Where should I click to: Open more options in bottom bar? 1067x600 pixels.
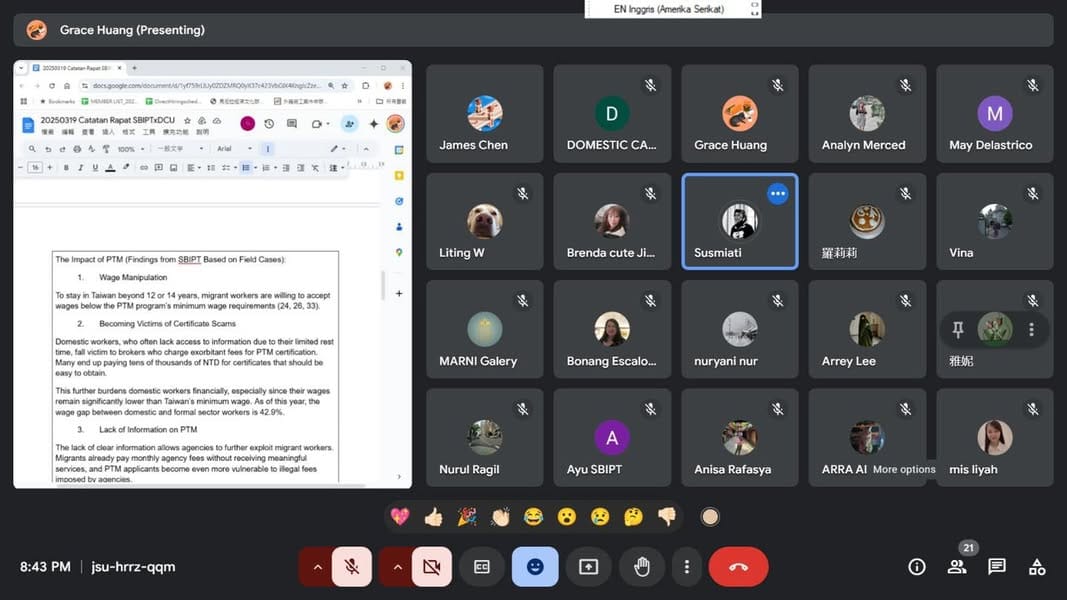(687, 566)
